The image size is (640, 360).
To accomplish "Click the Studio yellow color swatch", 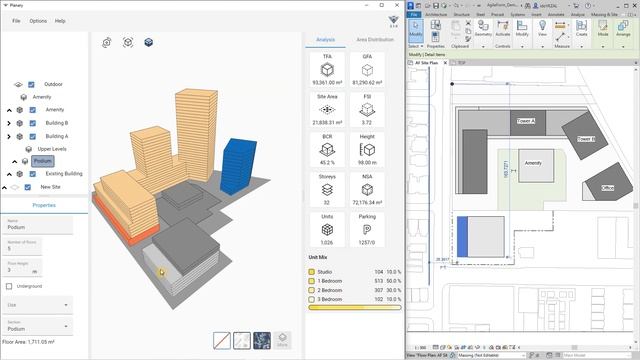I will pyautogui.click(x=311, y=272).
